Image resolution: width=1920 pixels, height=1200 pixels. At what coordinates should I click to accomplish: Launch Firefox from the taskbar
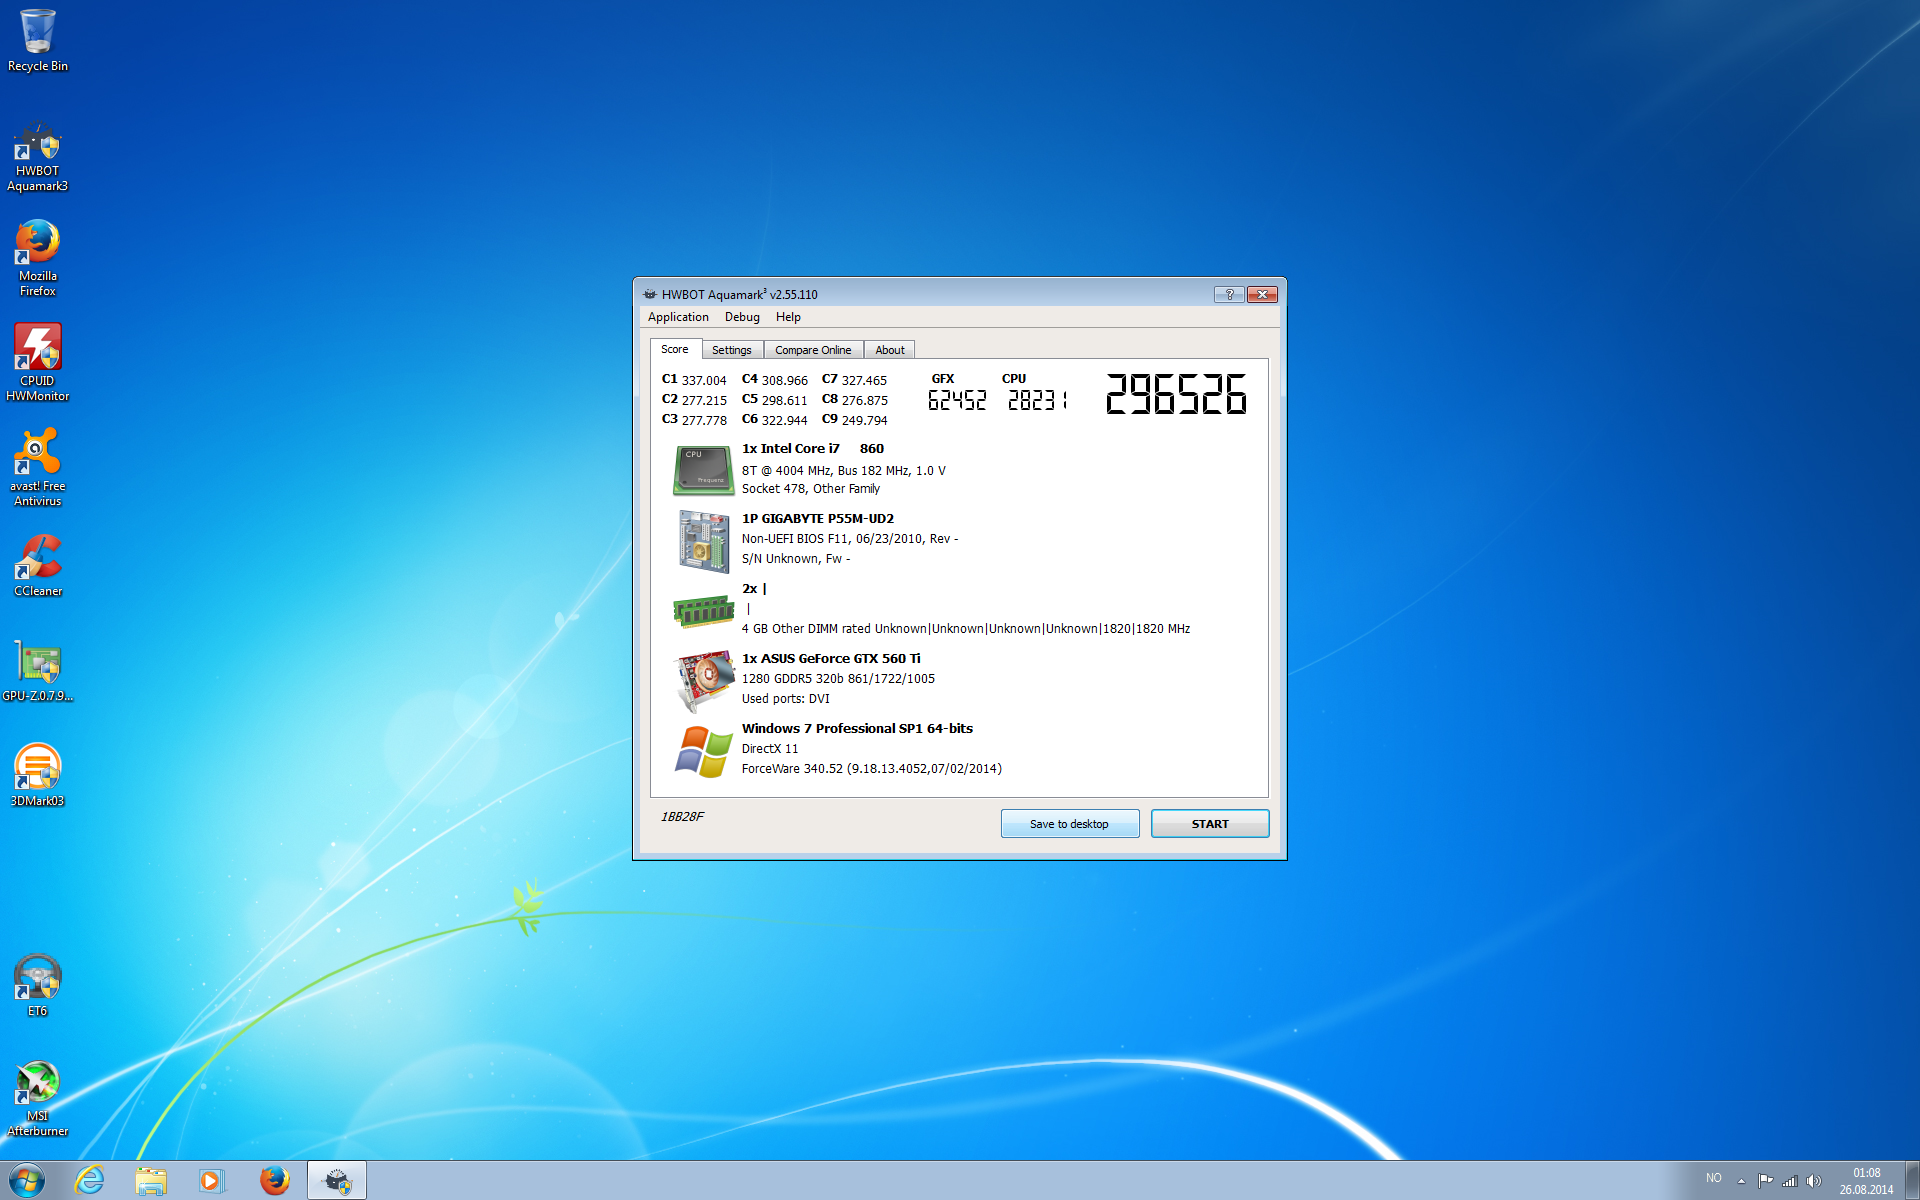click(274, 1181)
